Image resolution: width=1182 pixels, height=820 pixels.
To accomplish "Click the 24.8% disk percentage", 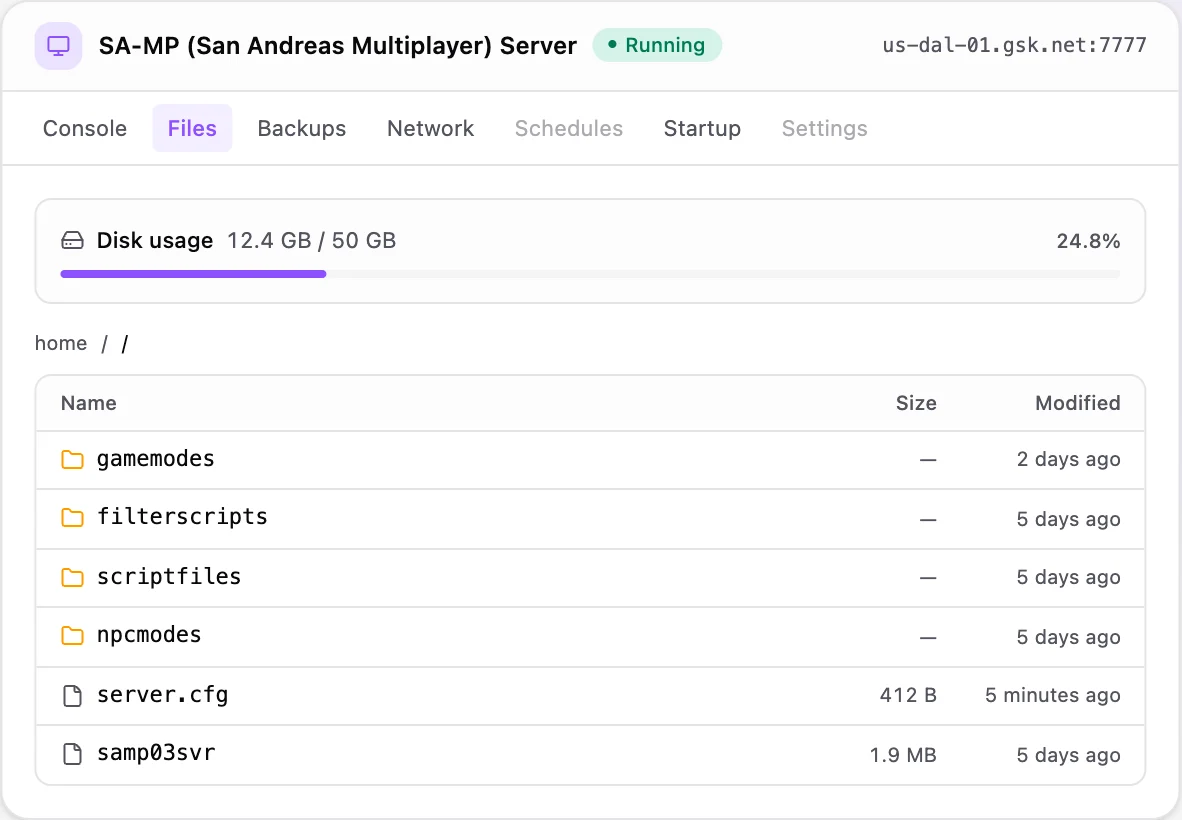I will tap(1088, 241).
